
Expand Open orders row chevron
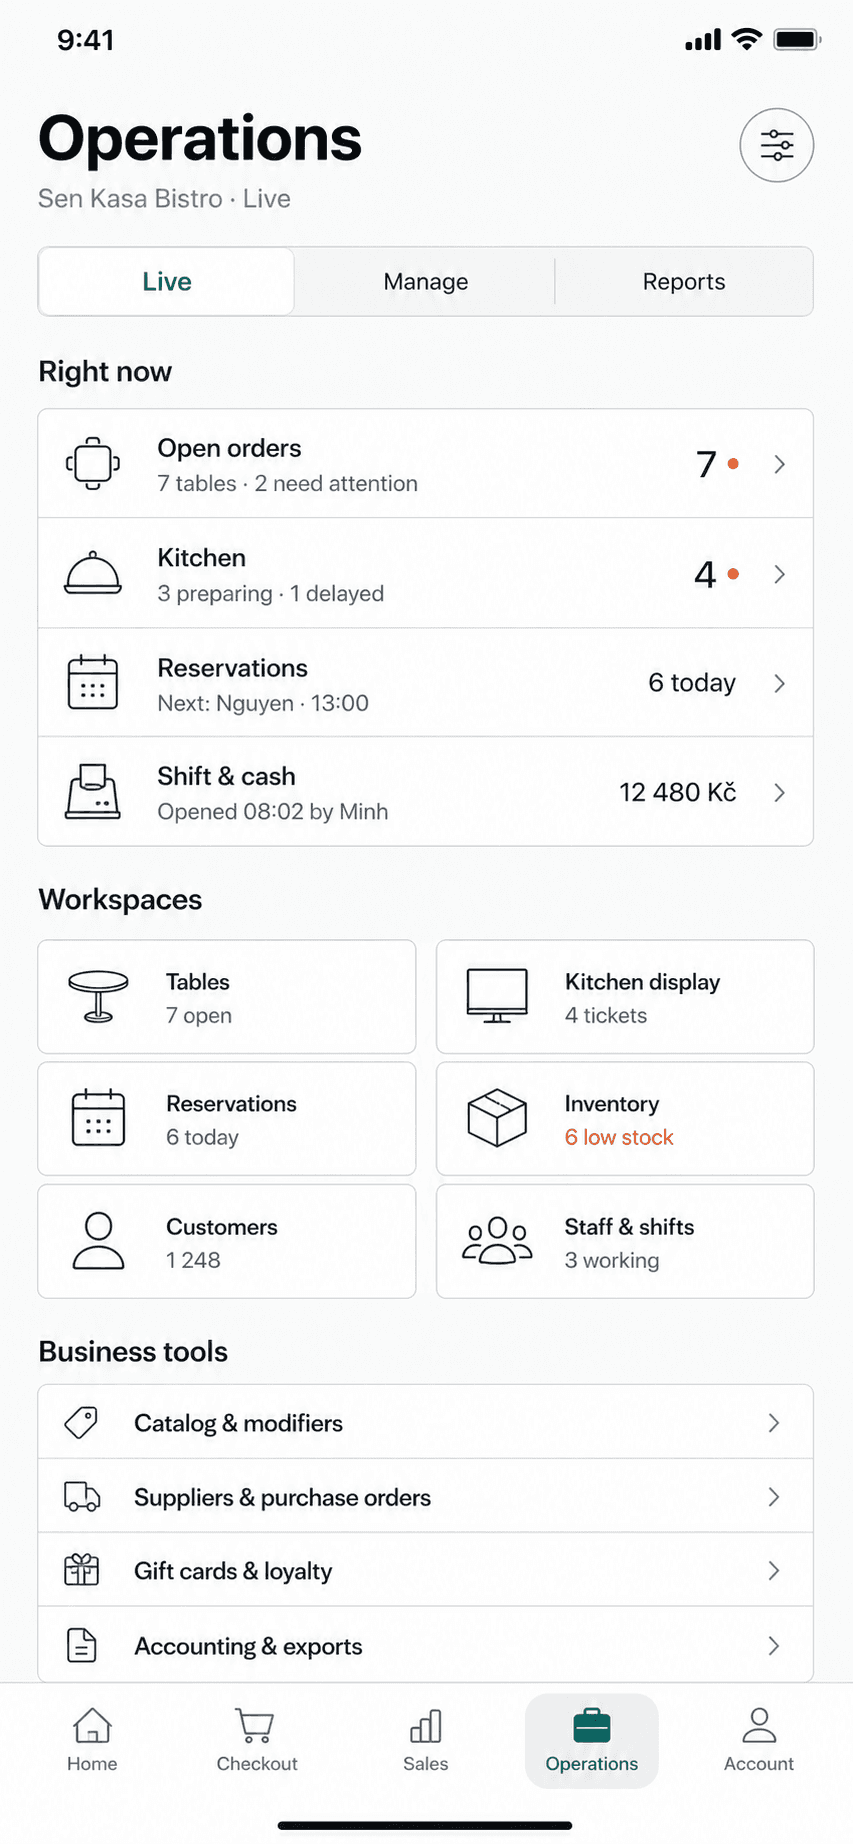[779, 464]
